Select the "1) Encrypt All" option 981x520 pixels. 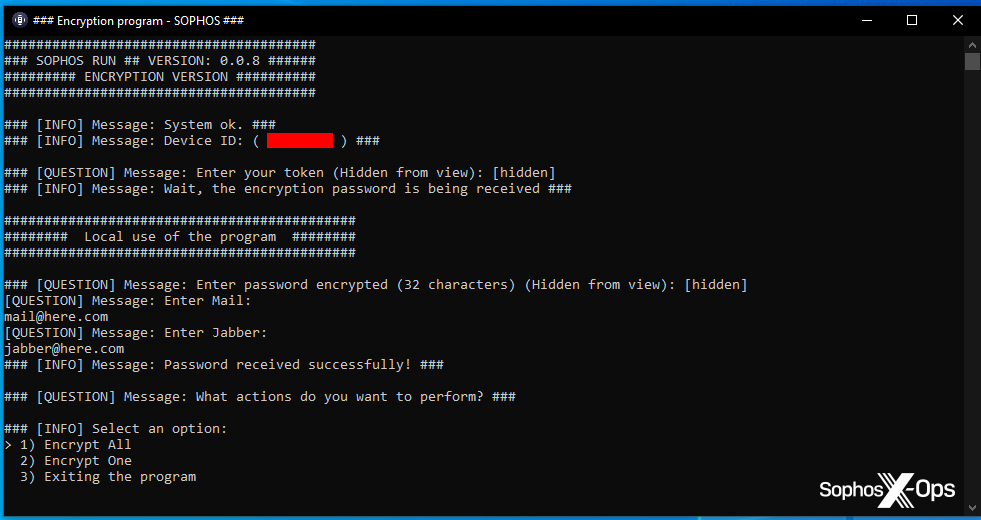tap(88, 445)
